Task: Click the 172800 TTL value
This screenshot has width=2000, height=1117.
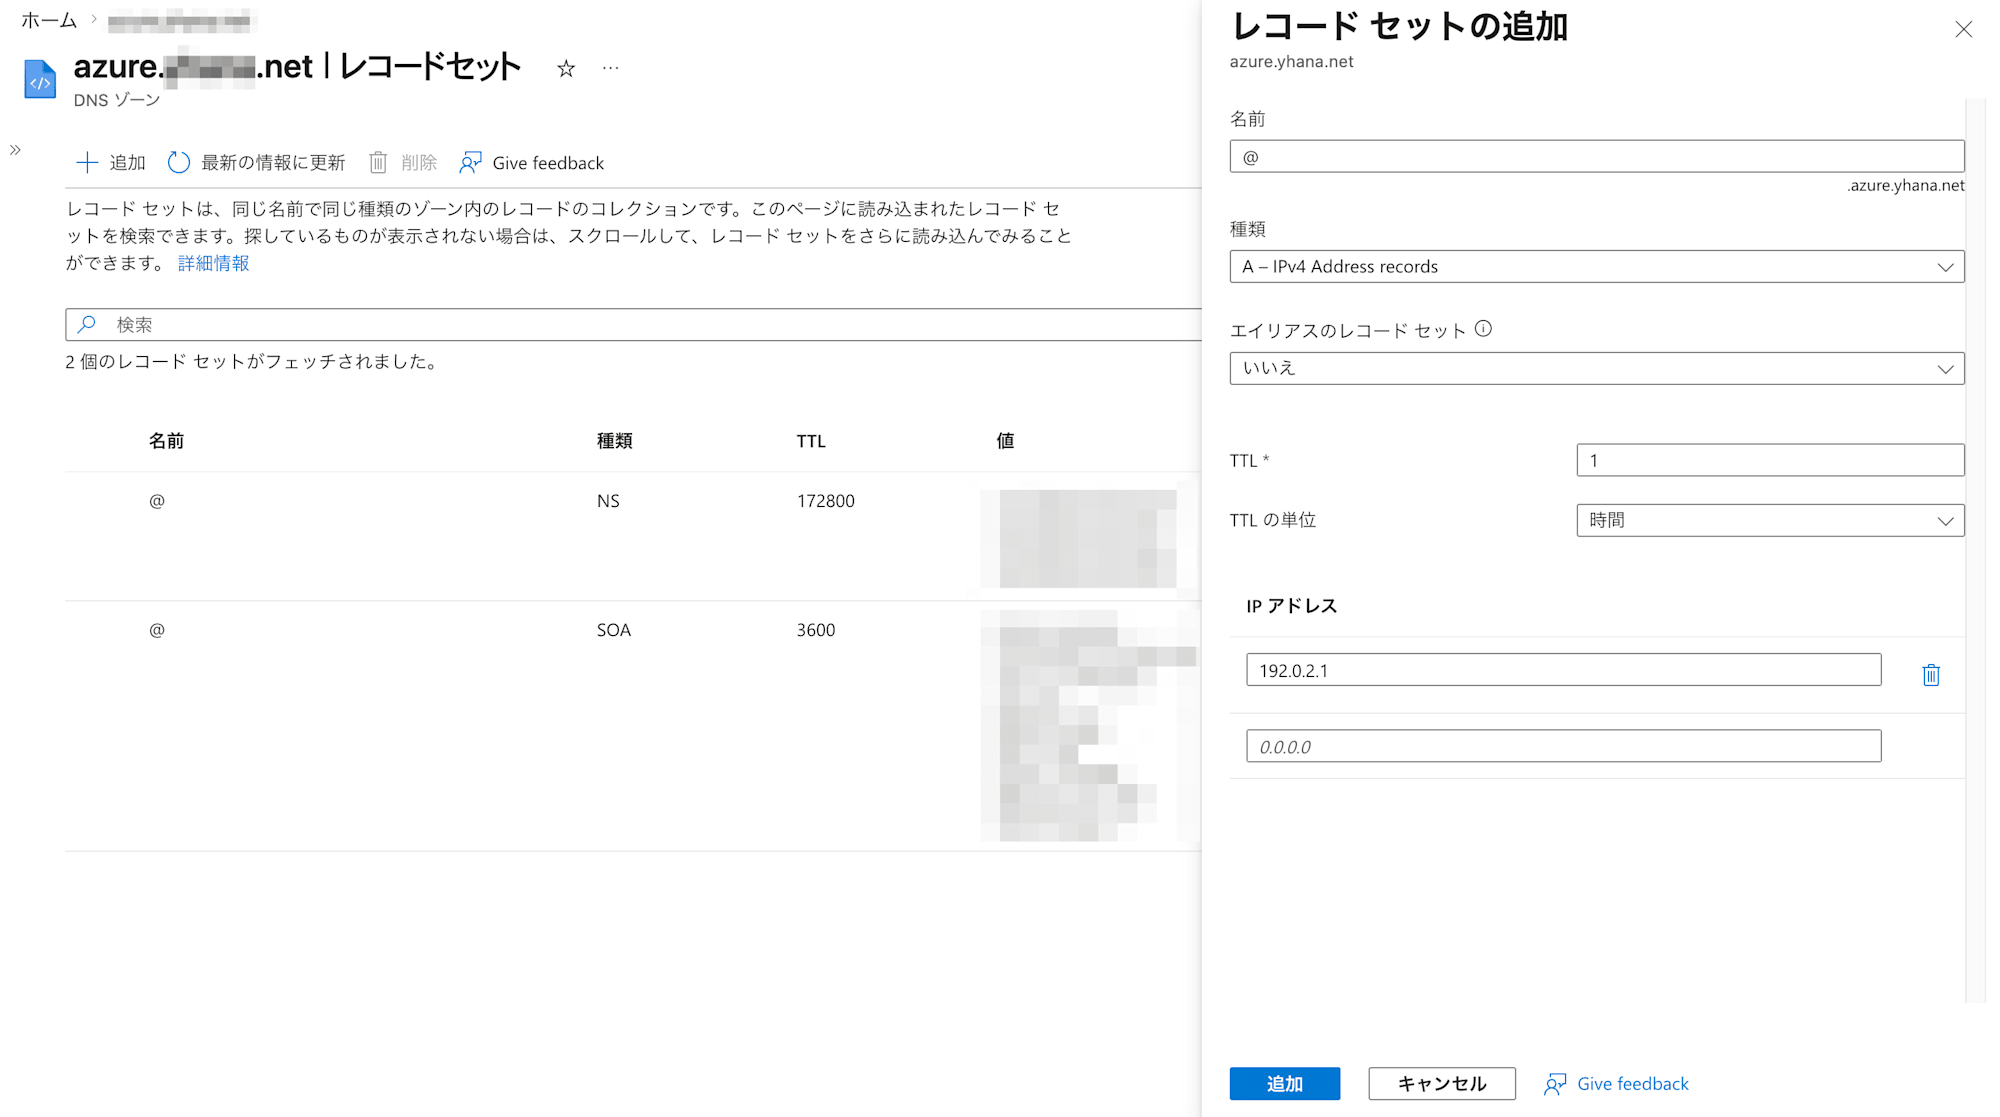Action: tap(825, 501)
